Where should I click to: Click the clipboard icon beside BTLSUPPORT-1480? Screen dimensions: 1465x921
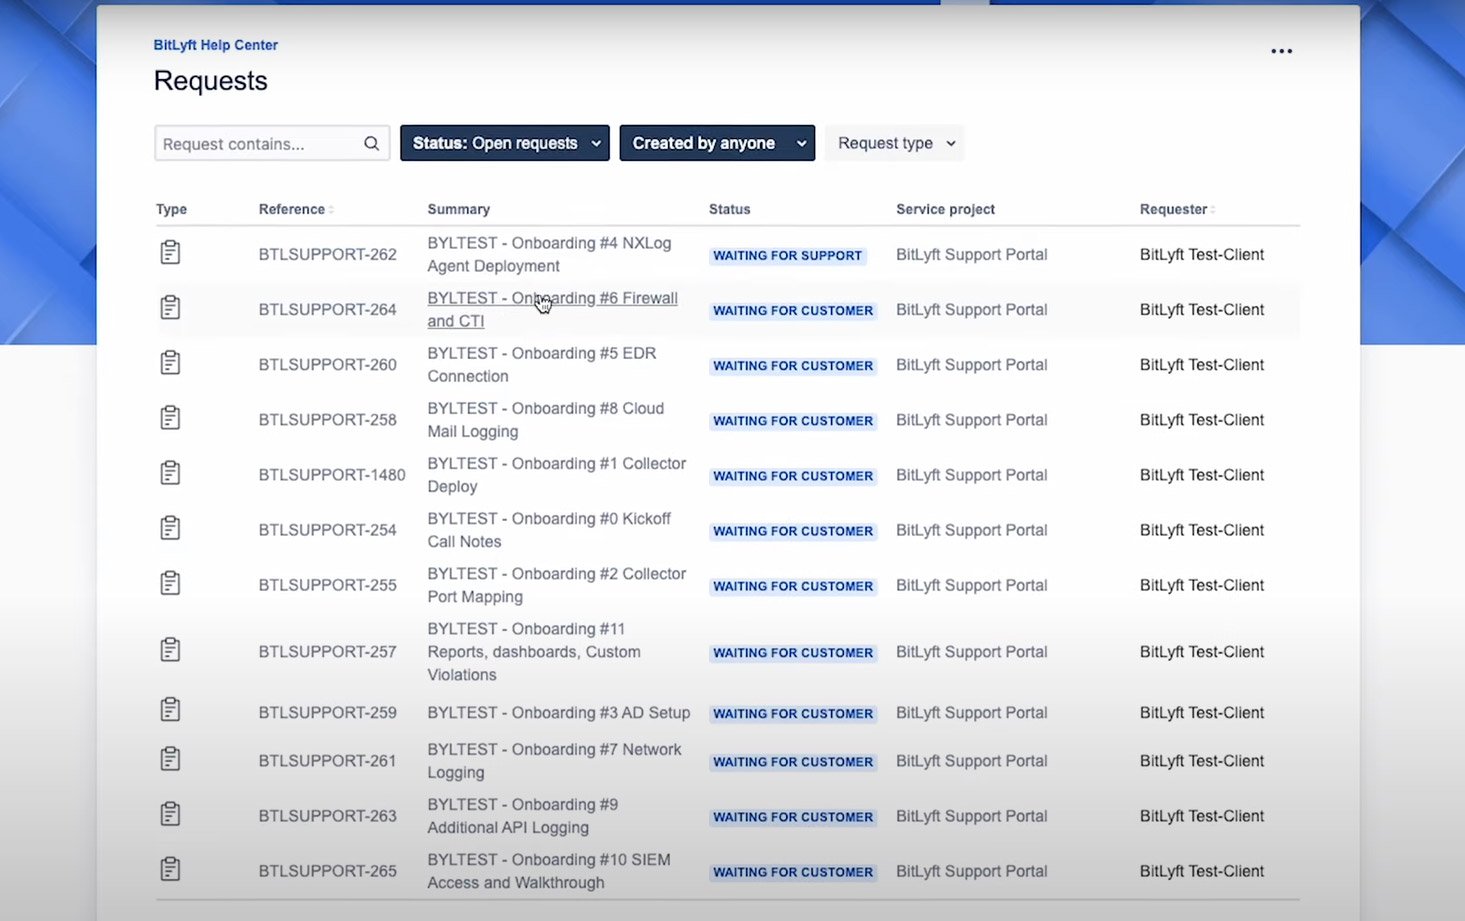170,473
